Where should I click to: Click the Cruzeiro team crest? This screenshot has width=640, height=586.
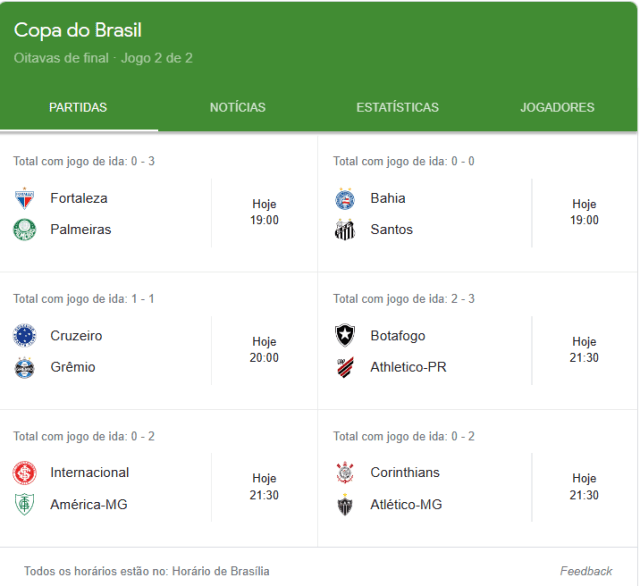coord(24,336)
